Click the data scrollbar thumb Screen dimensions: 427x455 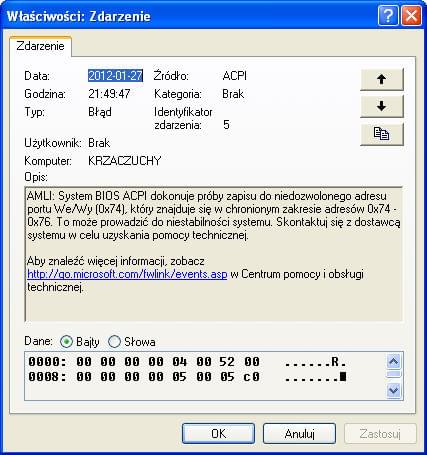394,375
